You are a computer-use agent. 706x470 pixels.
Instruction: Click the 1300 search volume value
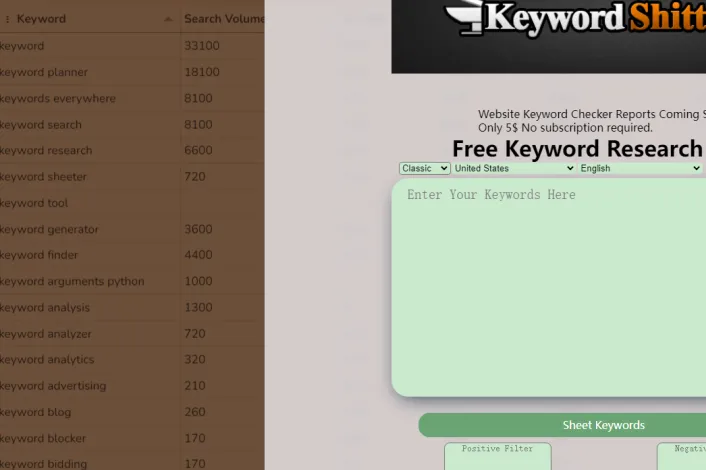198,307
